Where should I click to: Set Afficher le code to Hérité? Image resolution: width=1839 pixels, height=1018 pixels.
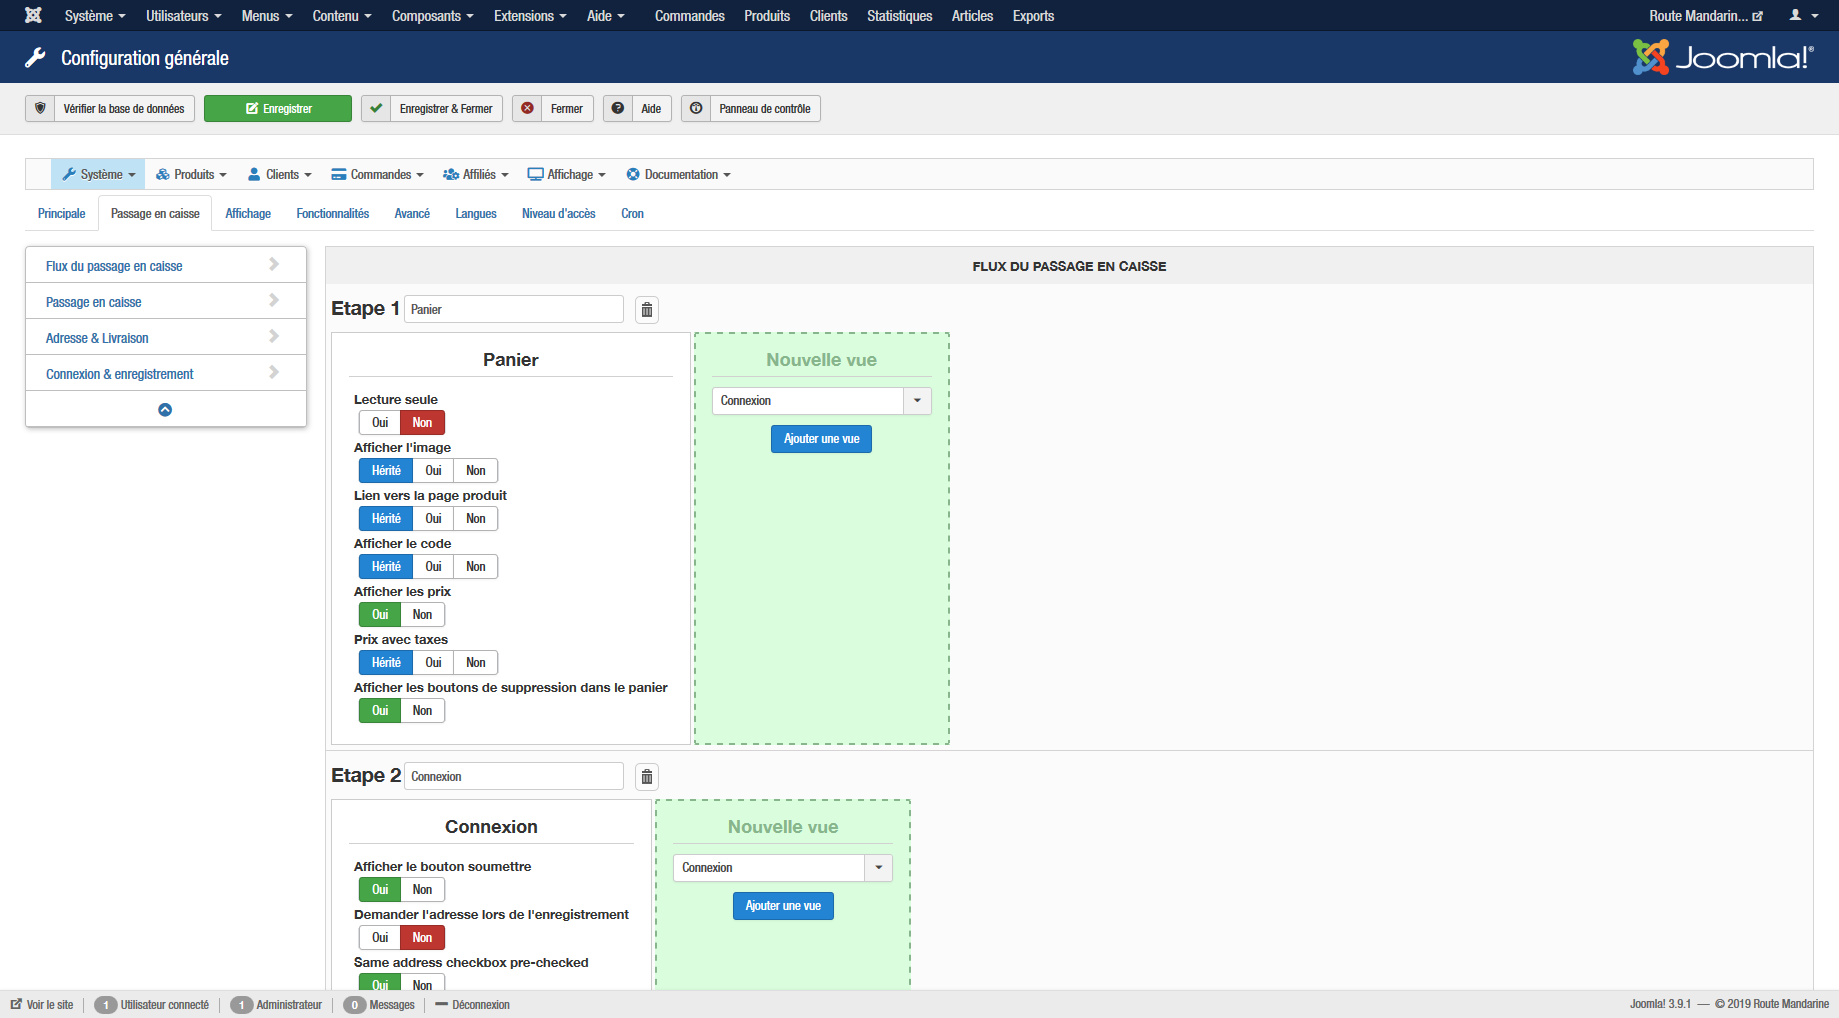pos(386,566)
